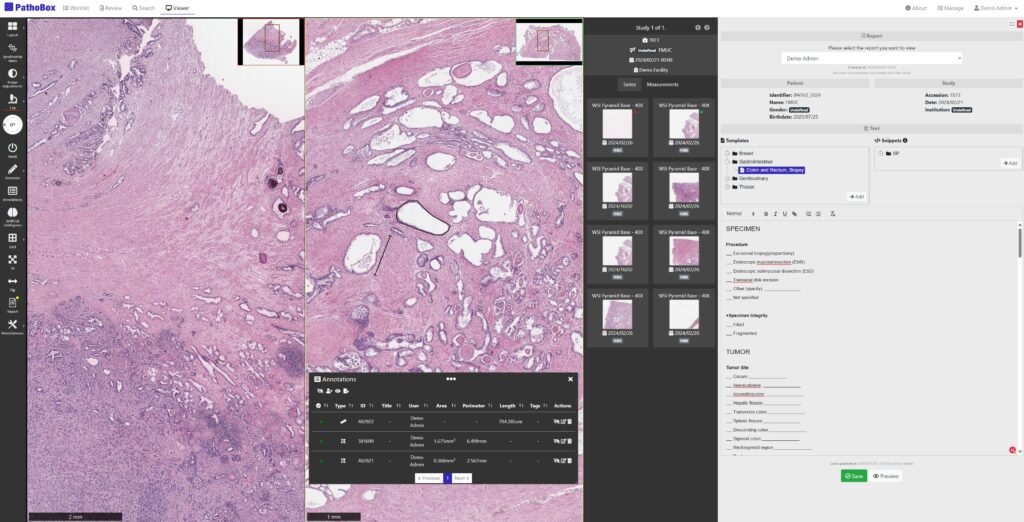Toggle visibility of annotation 402922
The height and width of the screenshot is (522, 1024).
pyautogui.click(x=556, y=422)
